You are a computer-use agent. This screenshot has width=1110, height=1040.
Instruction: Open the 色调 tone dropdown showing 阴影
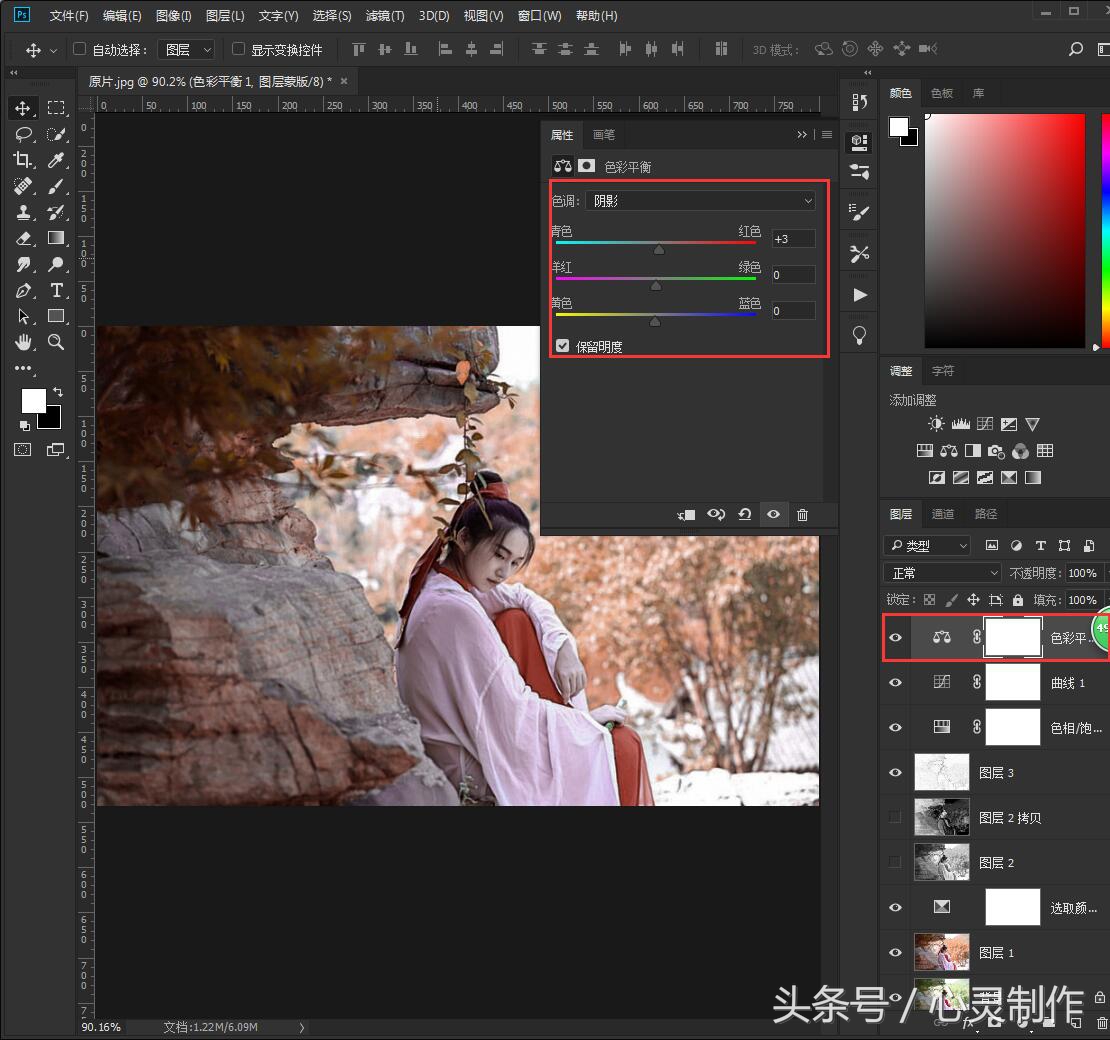700,200
